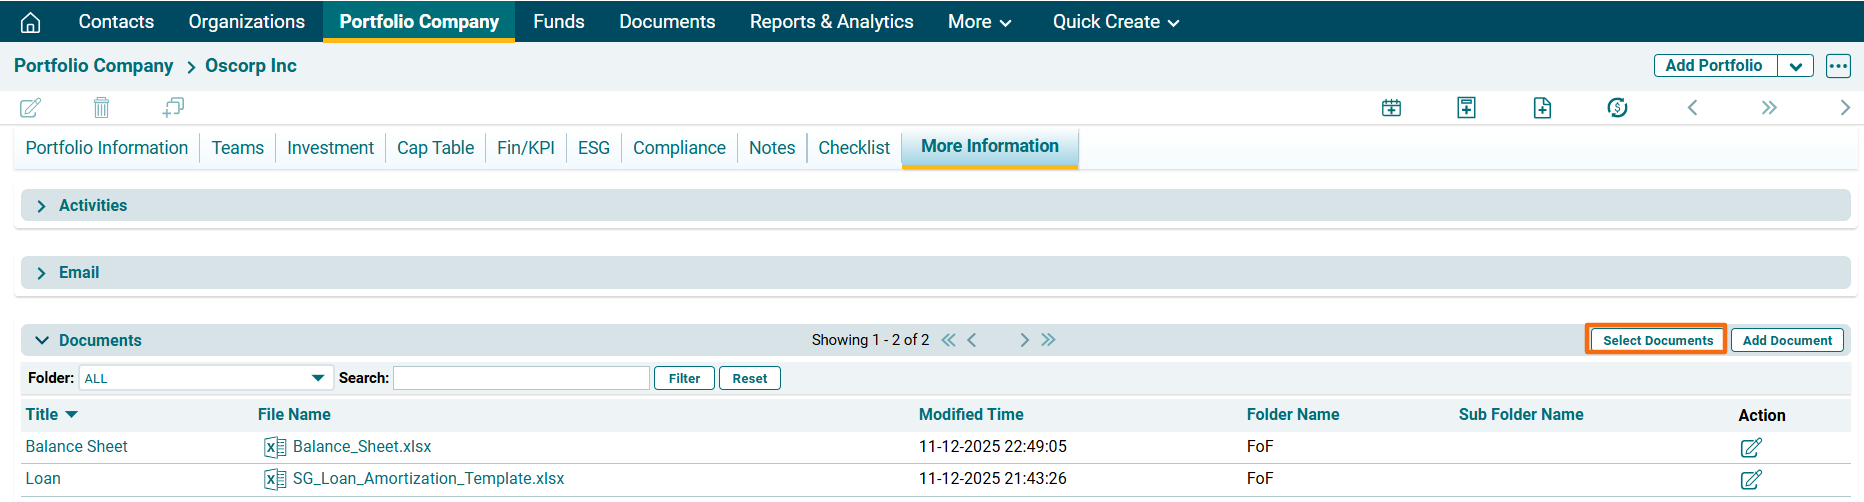The image size is (1864, 502).
Task: Click into the documents Search field
Action: (521, 378)
